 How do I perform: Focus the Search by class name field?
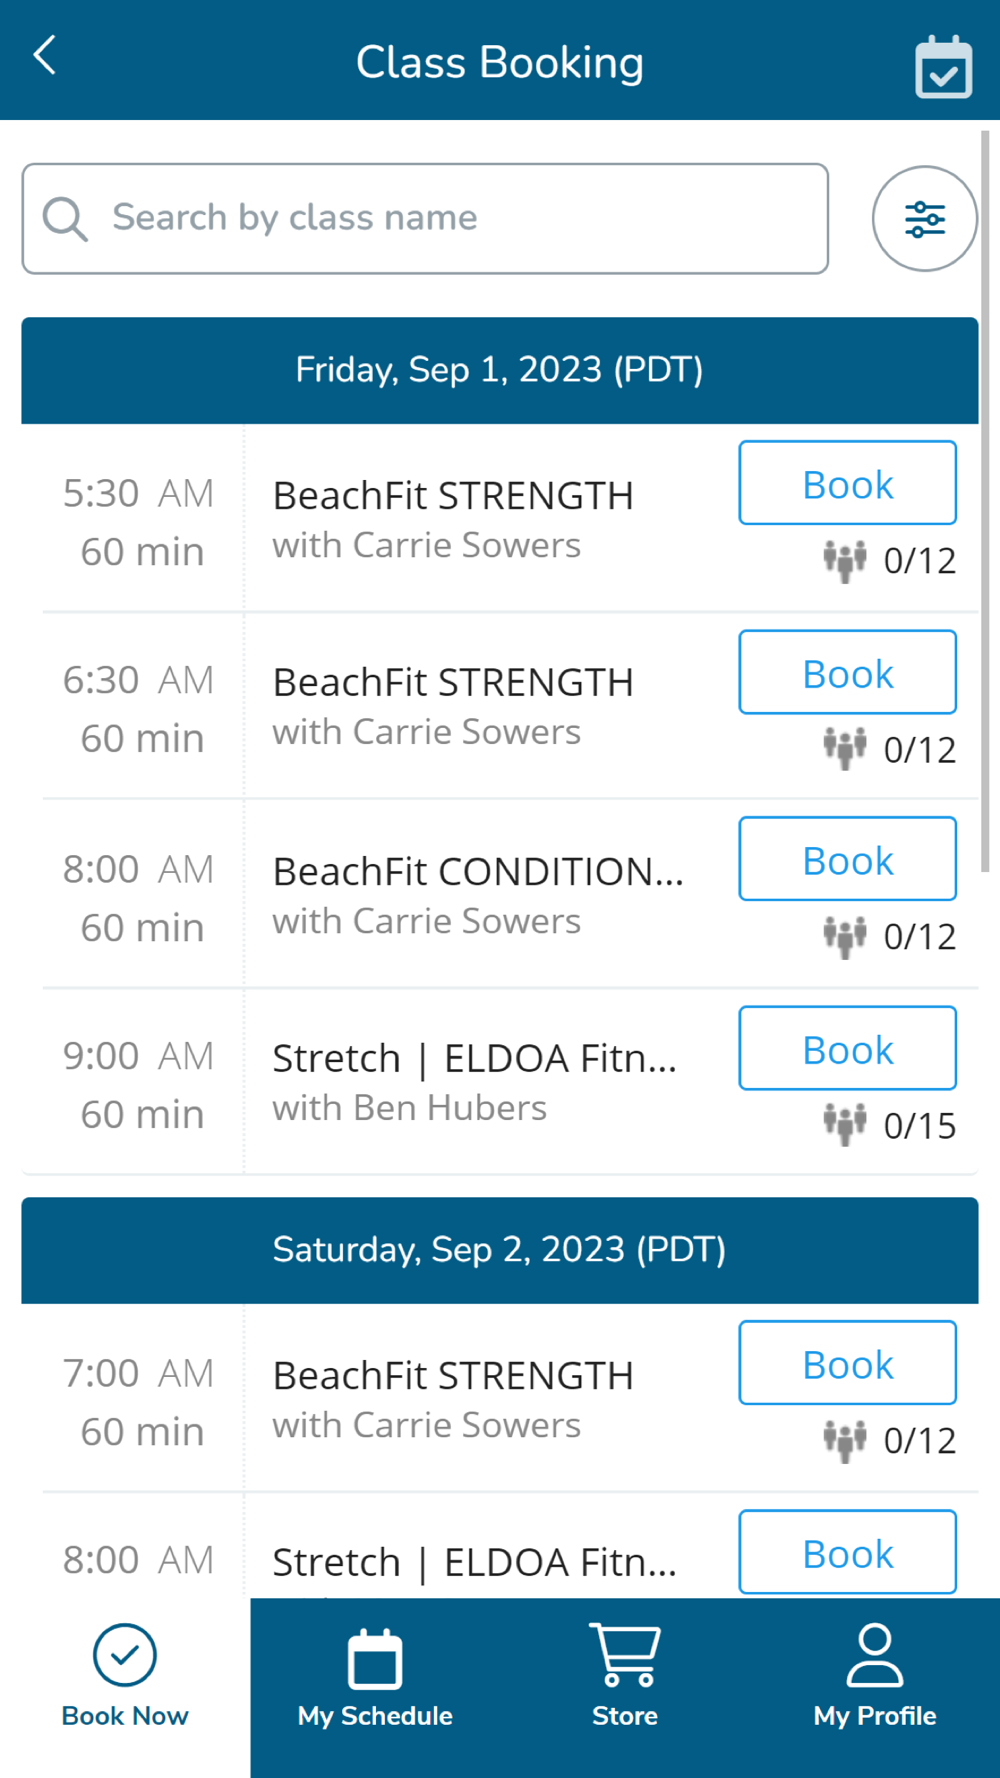440,219
